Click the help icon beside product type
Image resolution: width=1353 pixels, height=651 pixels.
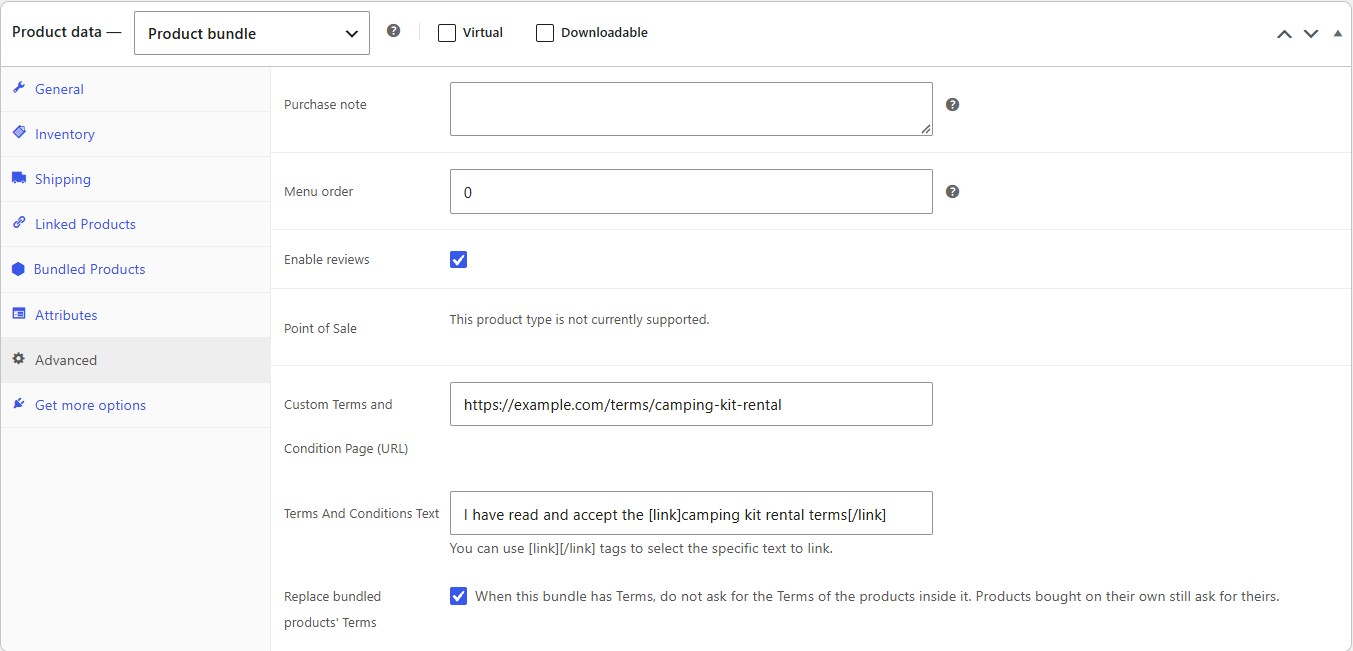pos(394,31)
